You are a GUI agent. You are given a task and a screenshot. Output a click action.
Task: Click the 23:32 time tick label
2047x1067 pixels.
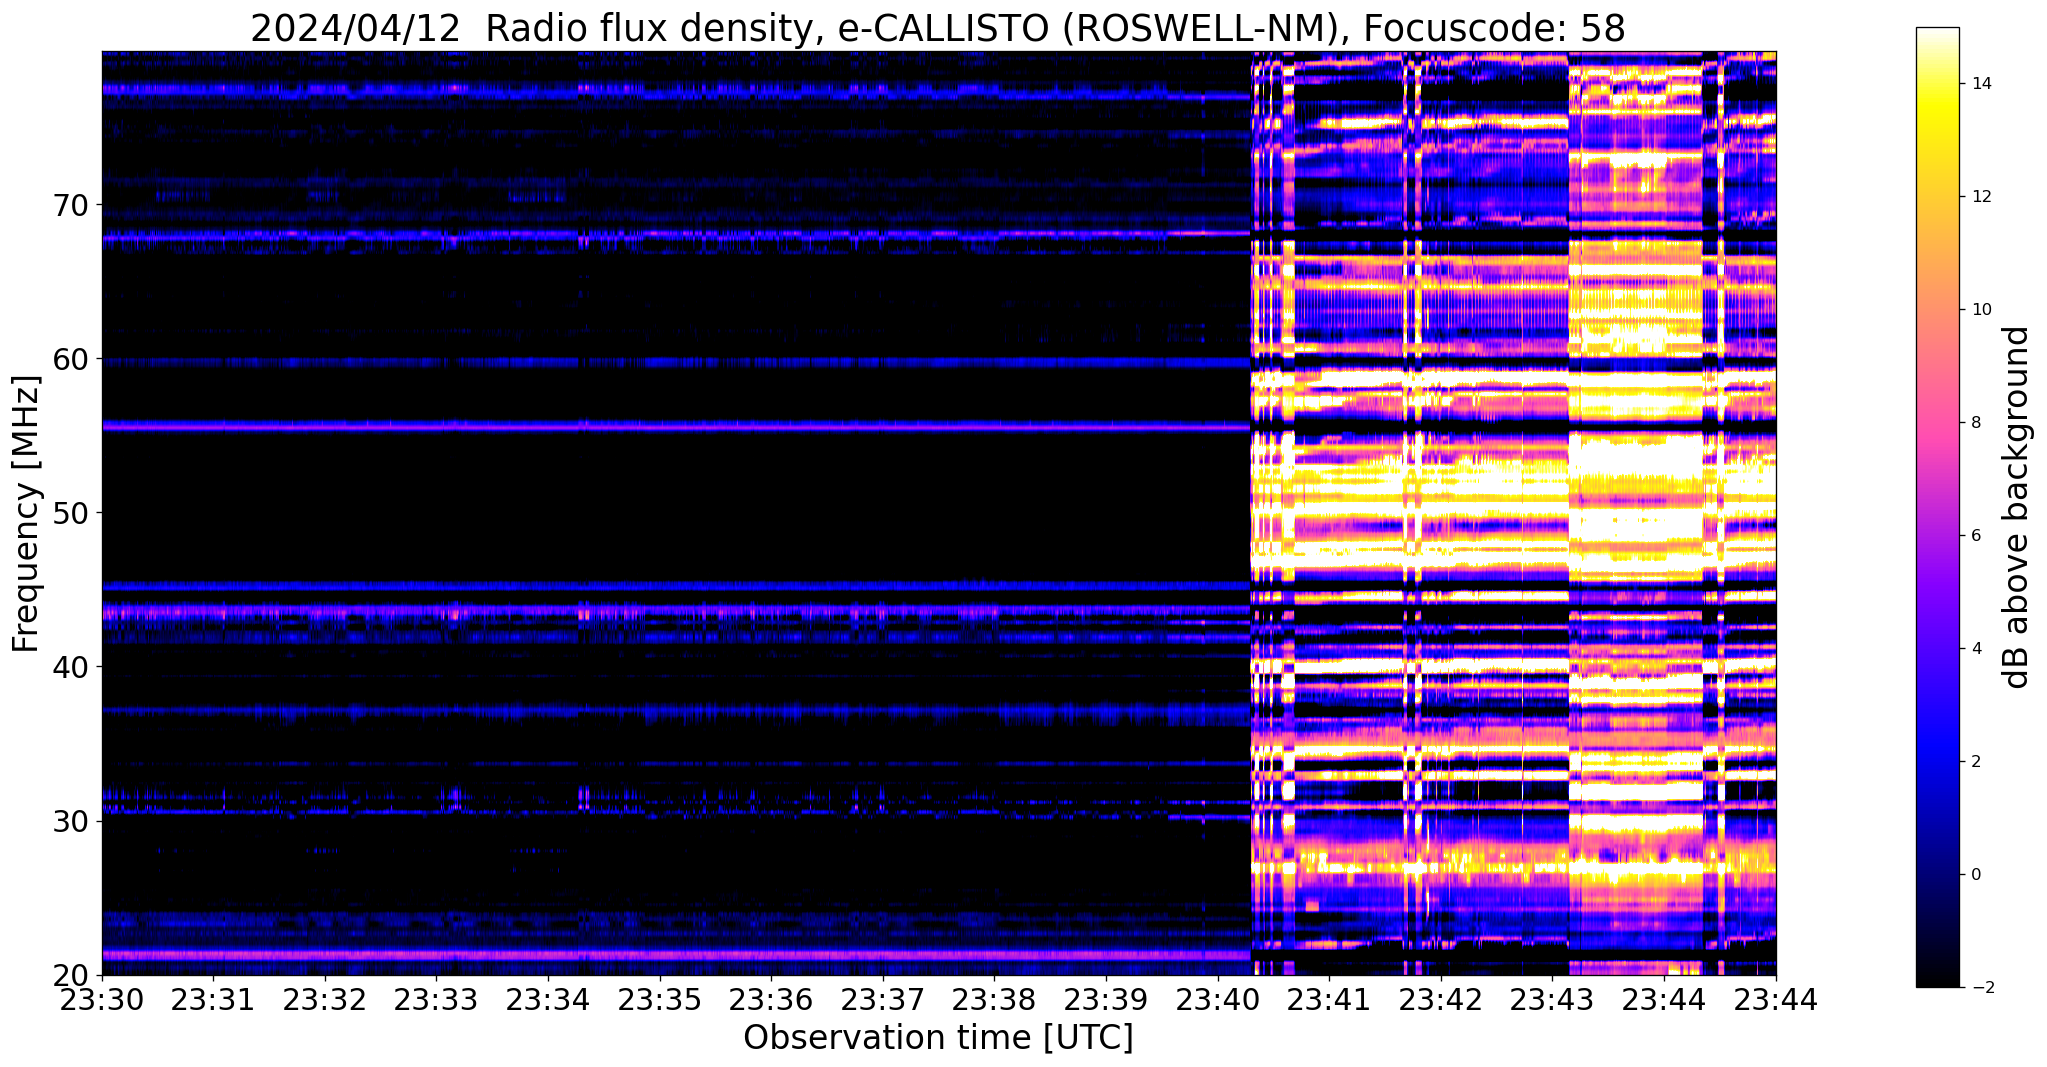pos(325,999)
